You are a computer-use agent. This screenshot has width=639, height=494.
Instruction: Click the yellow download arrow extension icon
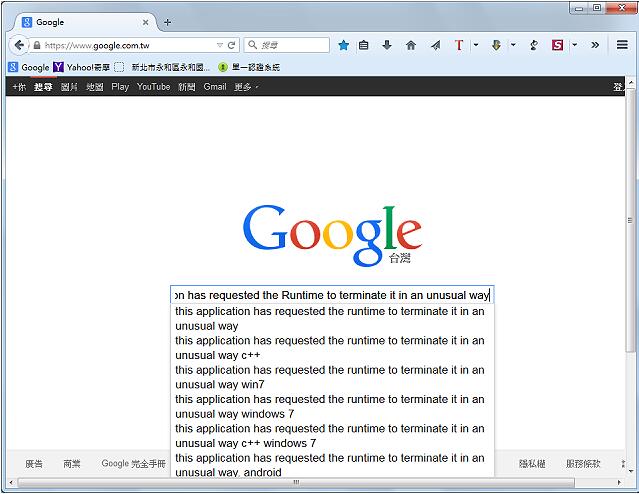(x=496, y=45)
